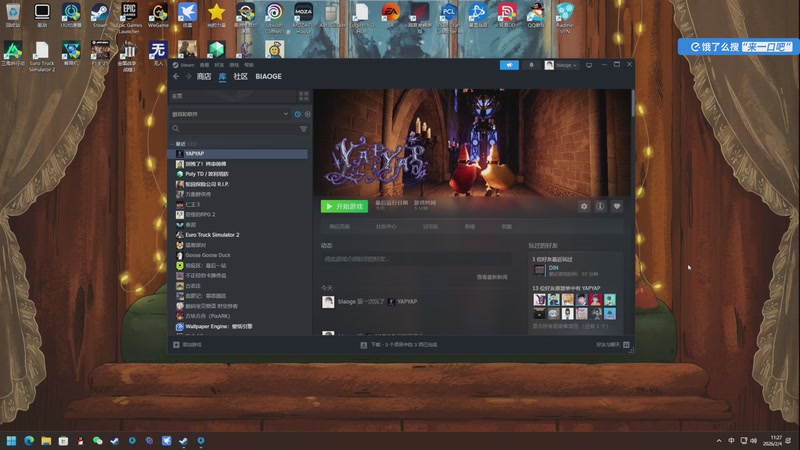Open the WeGame desktop icon
This screenshot has height=450, width=800.
pos(158,15)
